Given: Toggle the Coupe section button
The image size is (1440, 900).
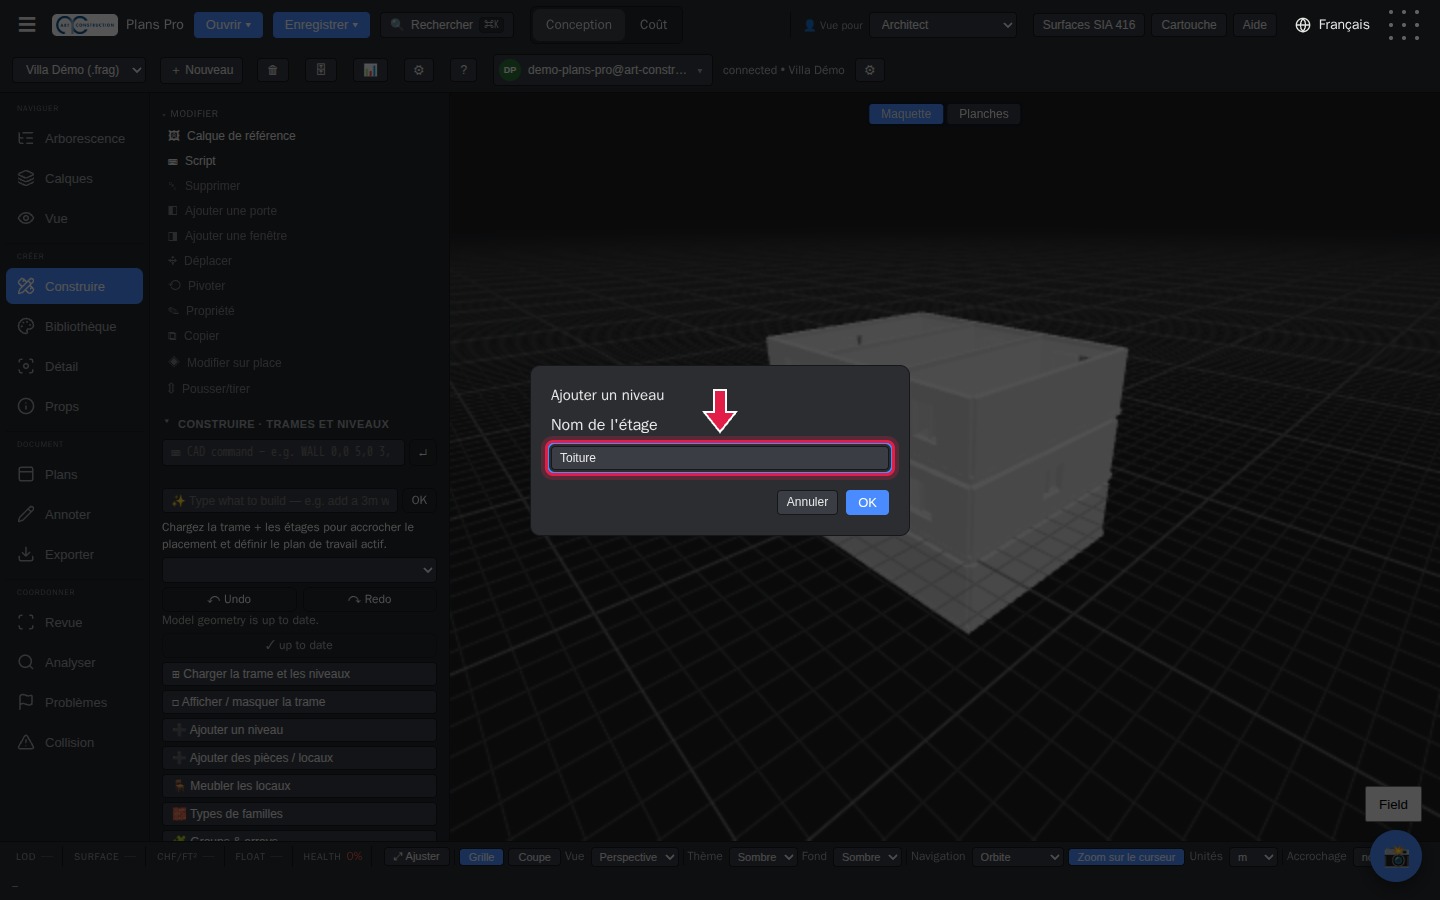Looking at the screenshot, I should pyautogui.click(x=534, y=857).
